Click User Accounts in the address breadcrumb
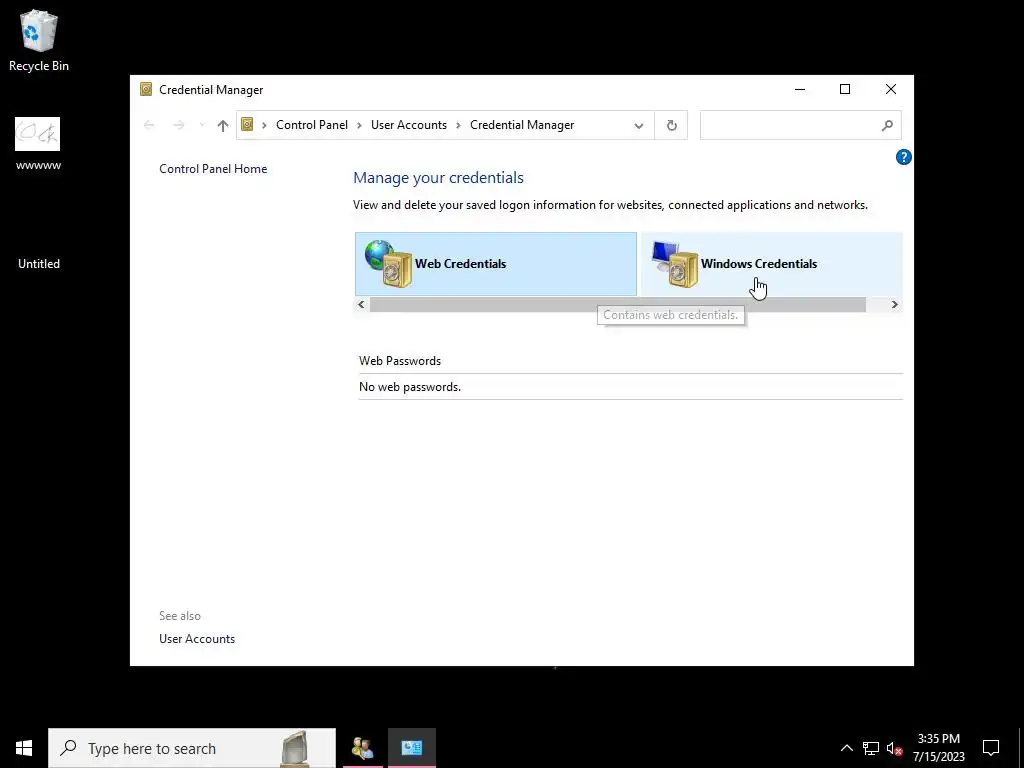The width and height of the screenshot is (1024, 768). [x=409, y=125]
